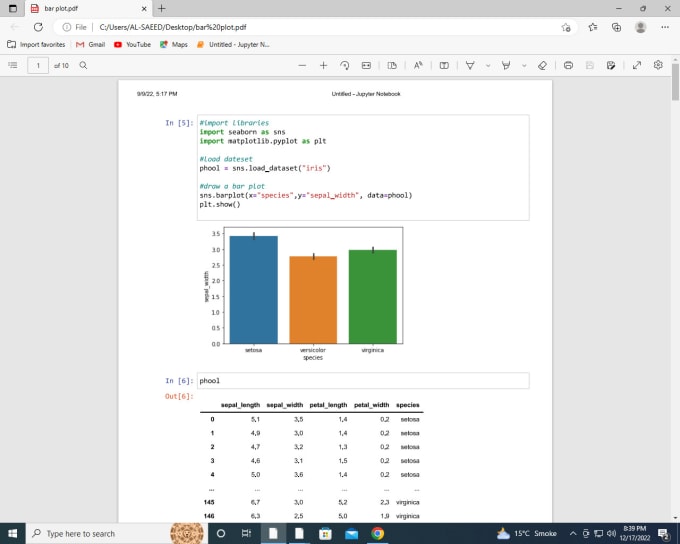Add this page to favorites

pos(566,27)
